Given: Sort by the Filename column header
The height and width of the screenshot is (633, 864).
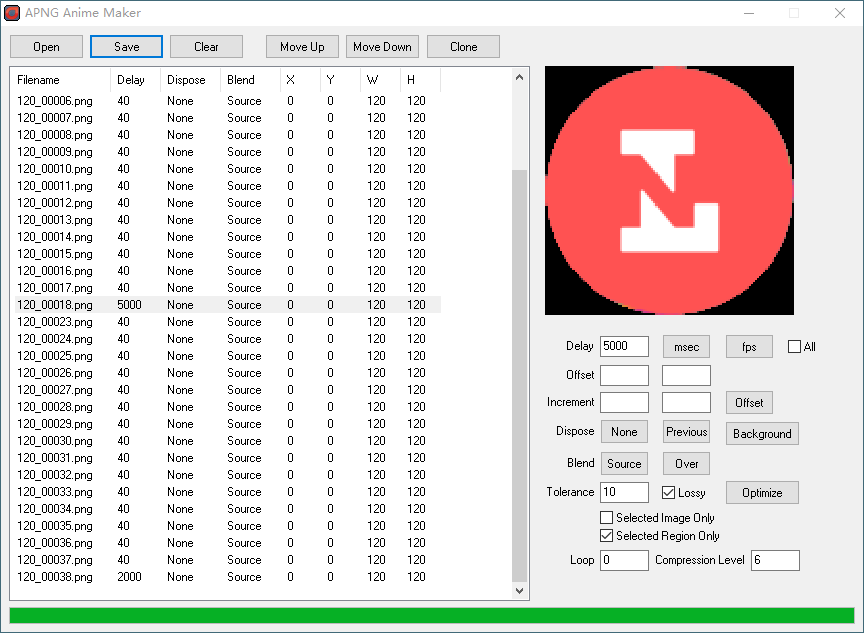Looking at the screenshot, I should point(61,80).
